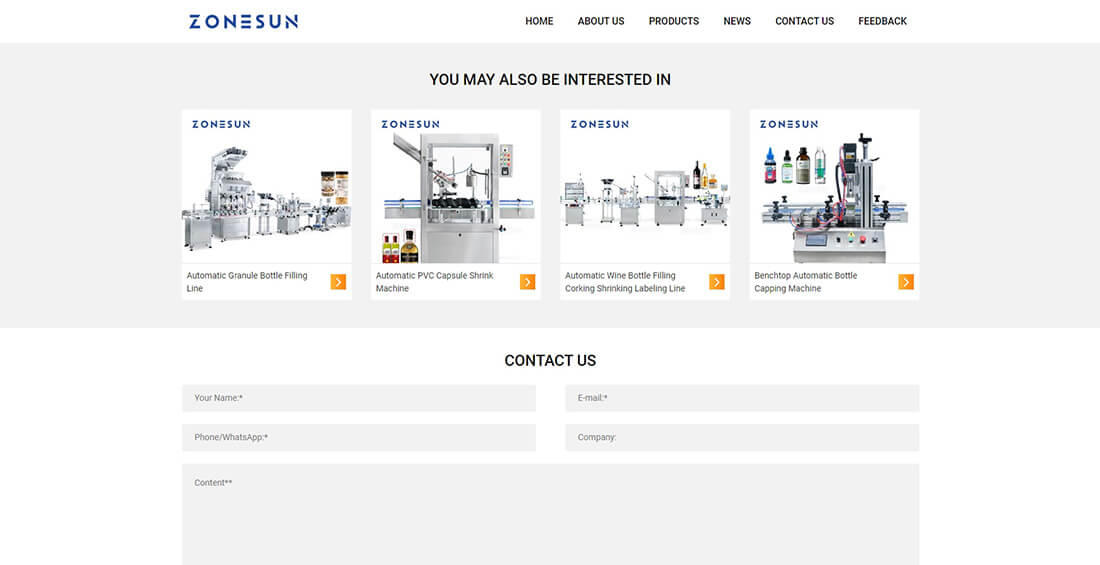The height and width of the screenshot is (565, 1100).
Task: Focus the Phone/WhatsApp input field
Action: tap(358, 437)
